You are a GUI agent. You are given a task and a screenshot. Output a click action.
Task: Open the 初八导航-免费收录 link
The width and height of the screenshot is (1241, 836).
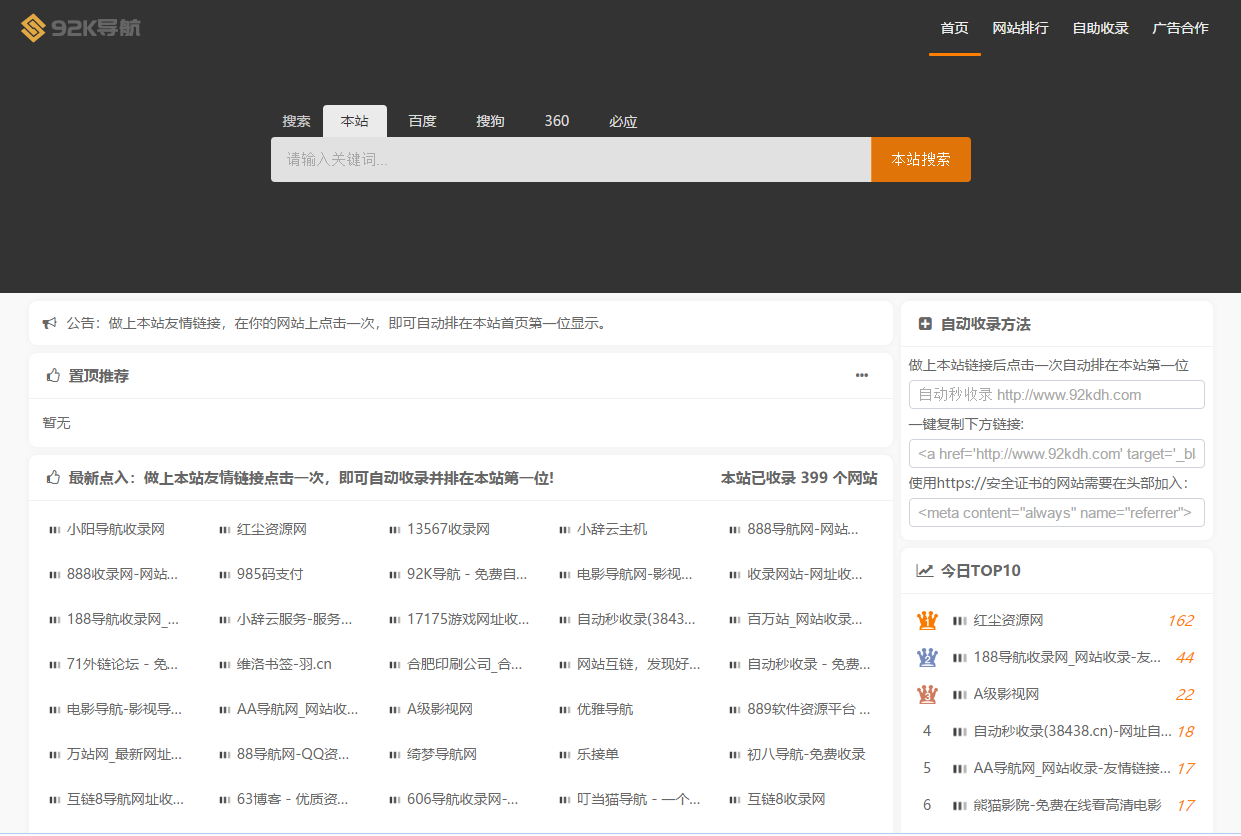click(x=806, y=754)
